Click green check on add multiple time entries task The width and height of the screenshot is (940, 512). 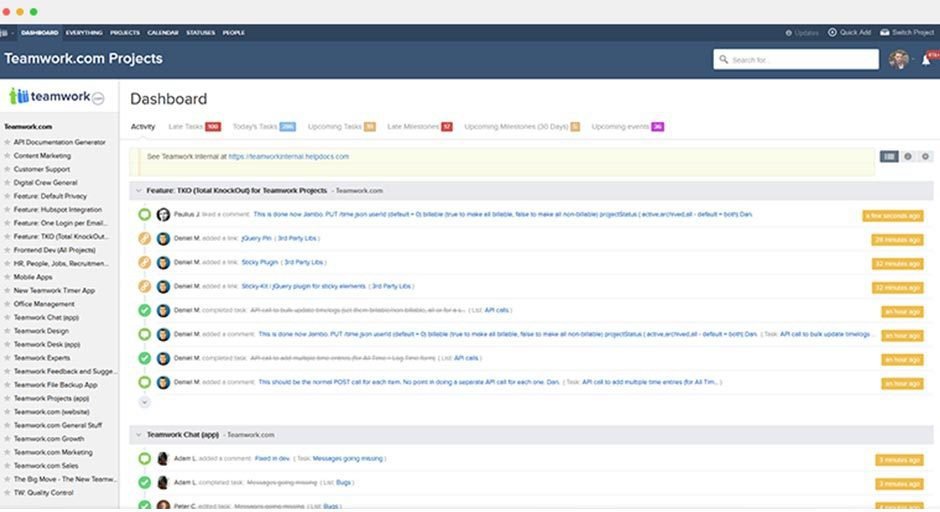pyautogui.click(x=144, y=358)
